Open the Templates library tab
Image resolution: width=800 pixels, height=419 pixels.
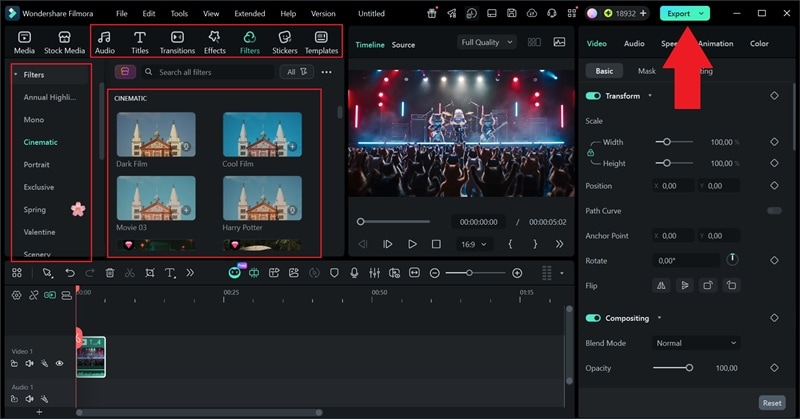pyautogui.click(x=321, y=42)
